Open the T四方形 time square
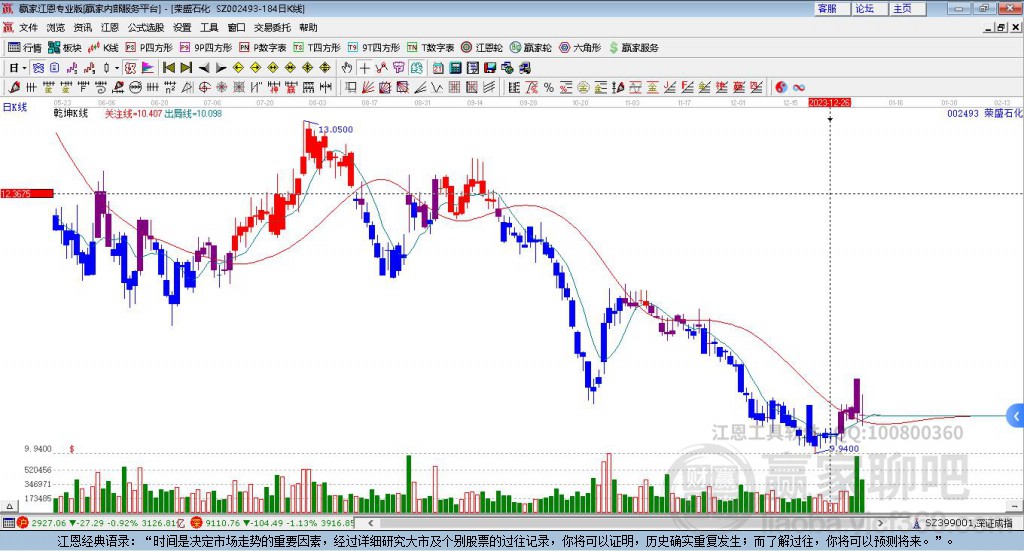The image size is (1024, 551). click(317, 48)
